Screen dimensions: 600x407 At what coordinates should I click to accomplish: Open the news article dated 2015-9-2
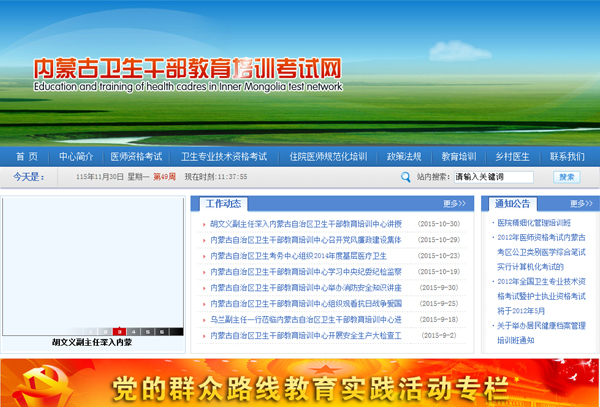pyautogui.click(x=305, y=335)
